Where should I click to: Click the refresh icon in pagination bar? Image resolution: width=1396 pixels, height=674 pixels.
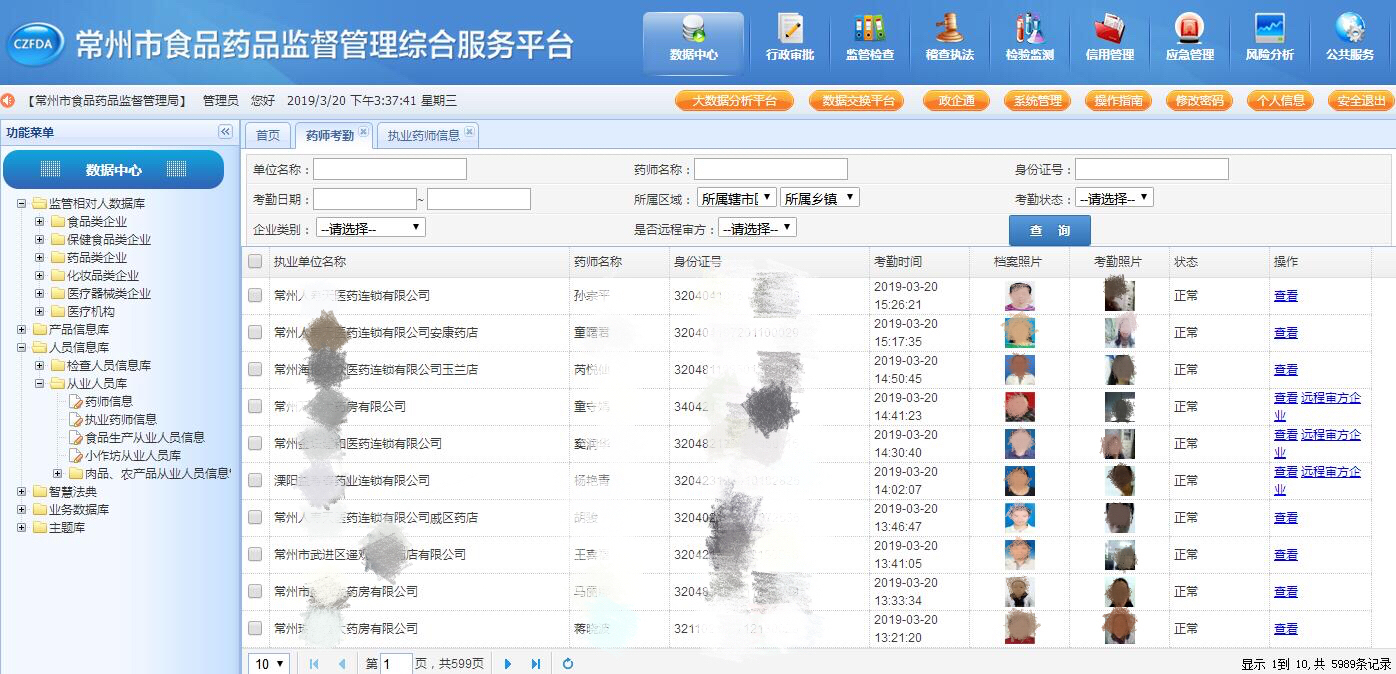568,663
